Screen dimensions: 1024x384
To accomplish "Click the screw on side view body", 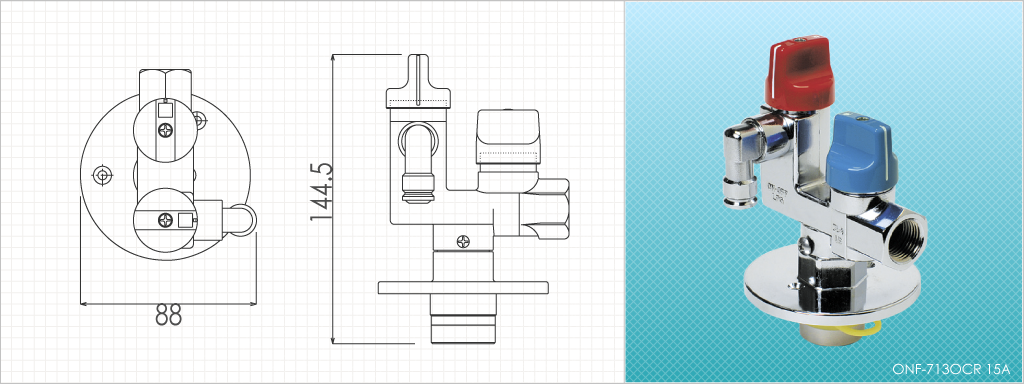I will 463,241.
